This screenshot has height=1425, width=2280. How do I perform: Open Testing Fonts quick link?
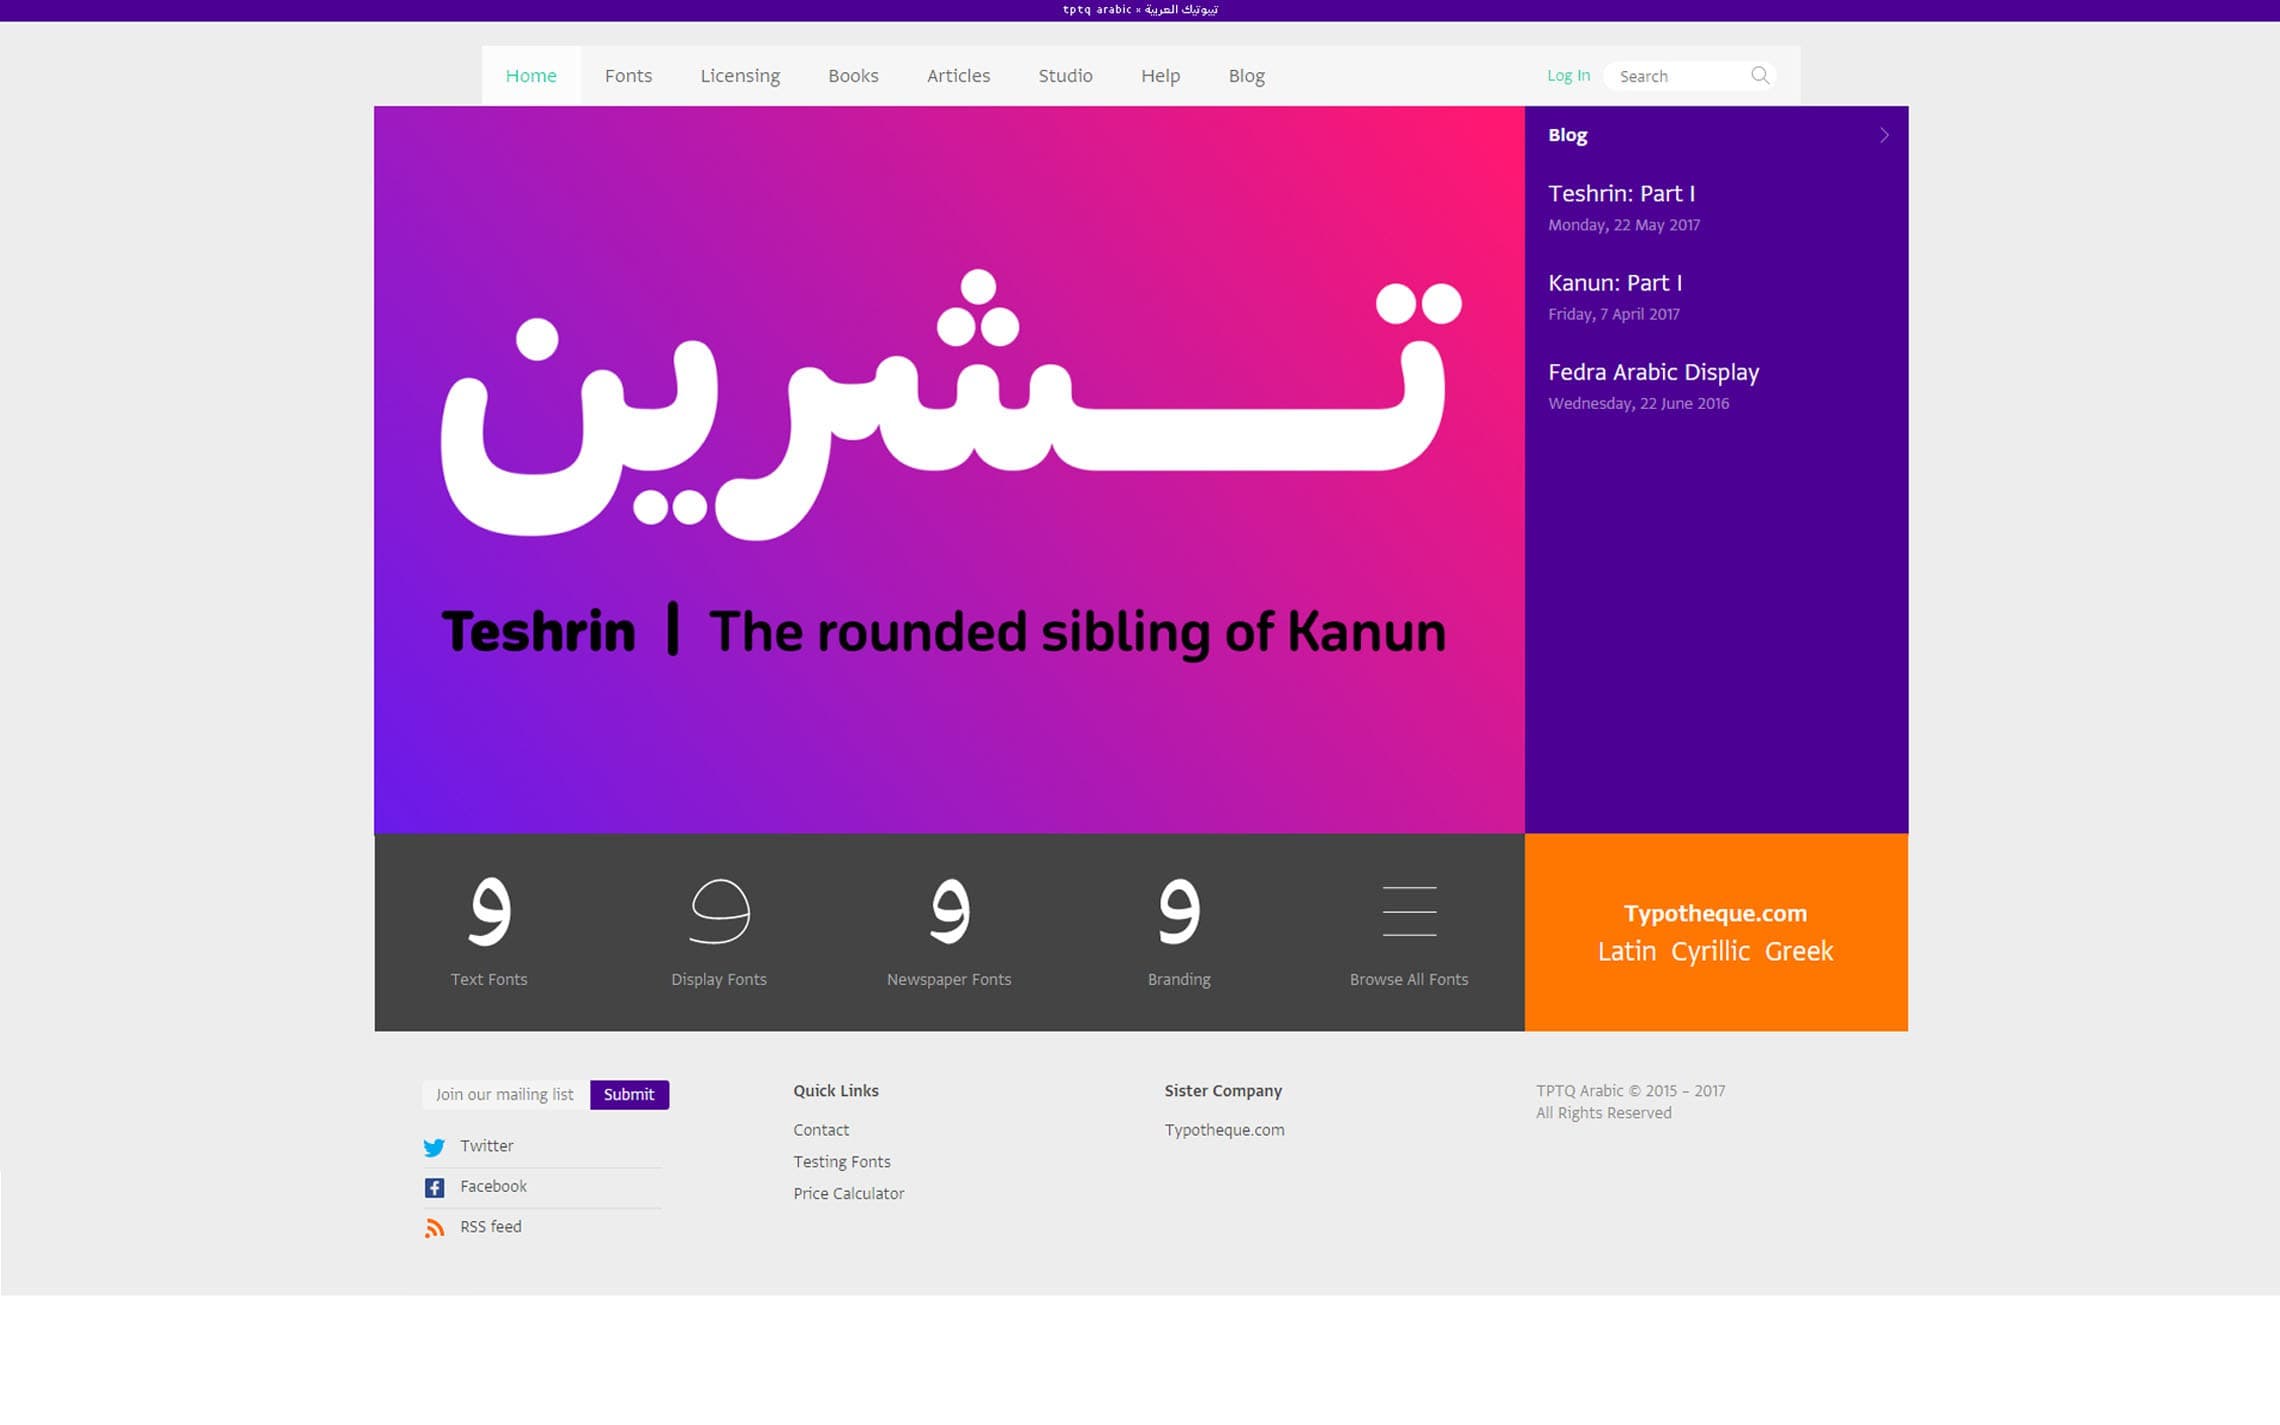coord(842,1162)
